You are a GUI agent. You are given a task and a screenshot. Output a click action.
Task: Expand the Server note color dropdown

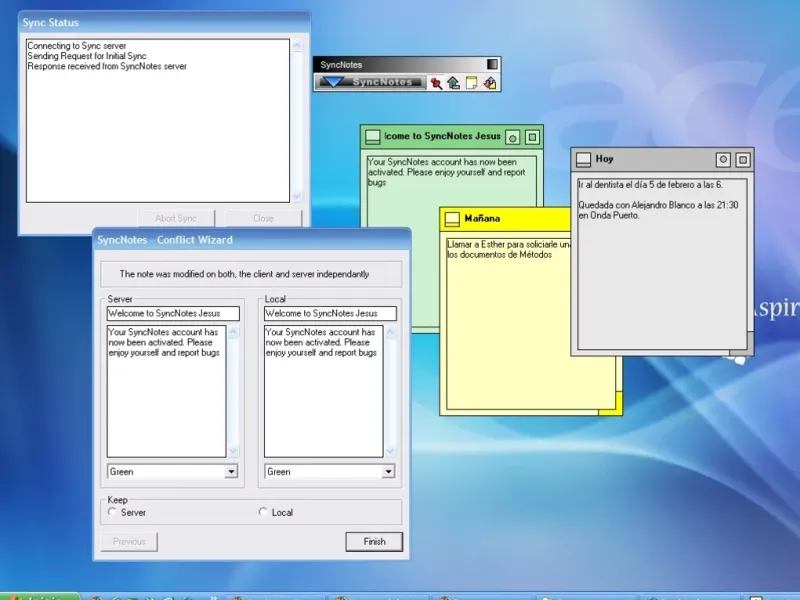[231, 471]
